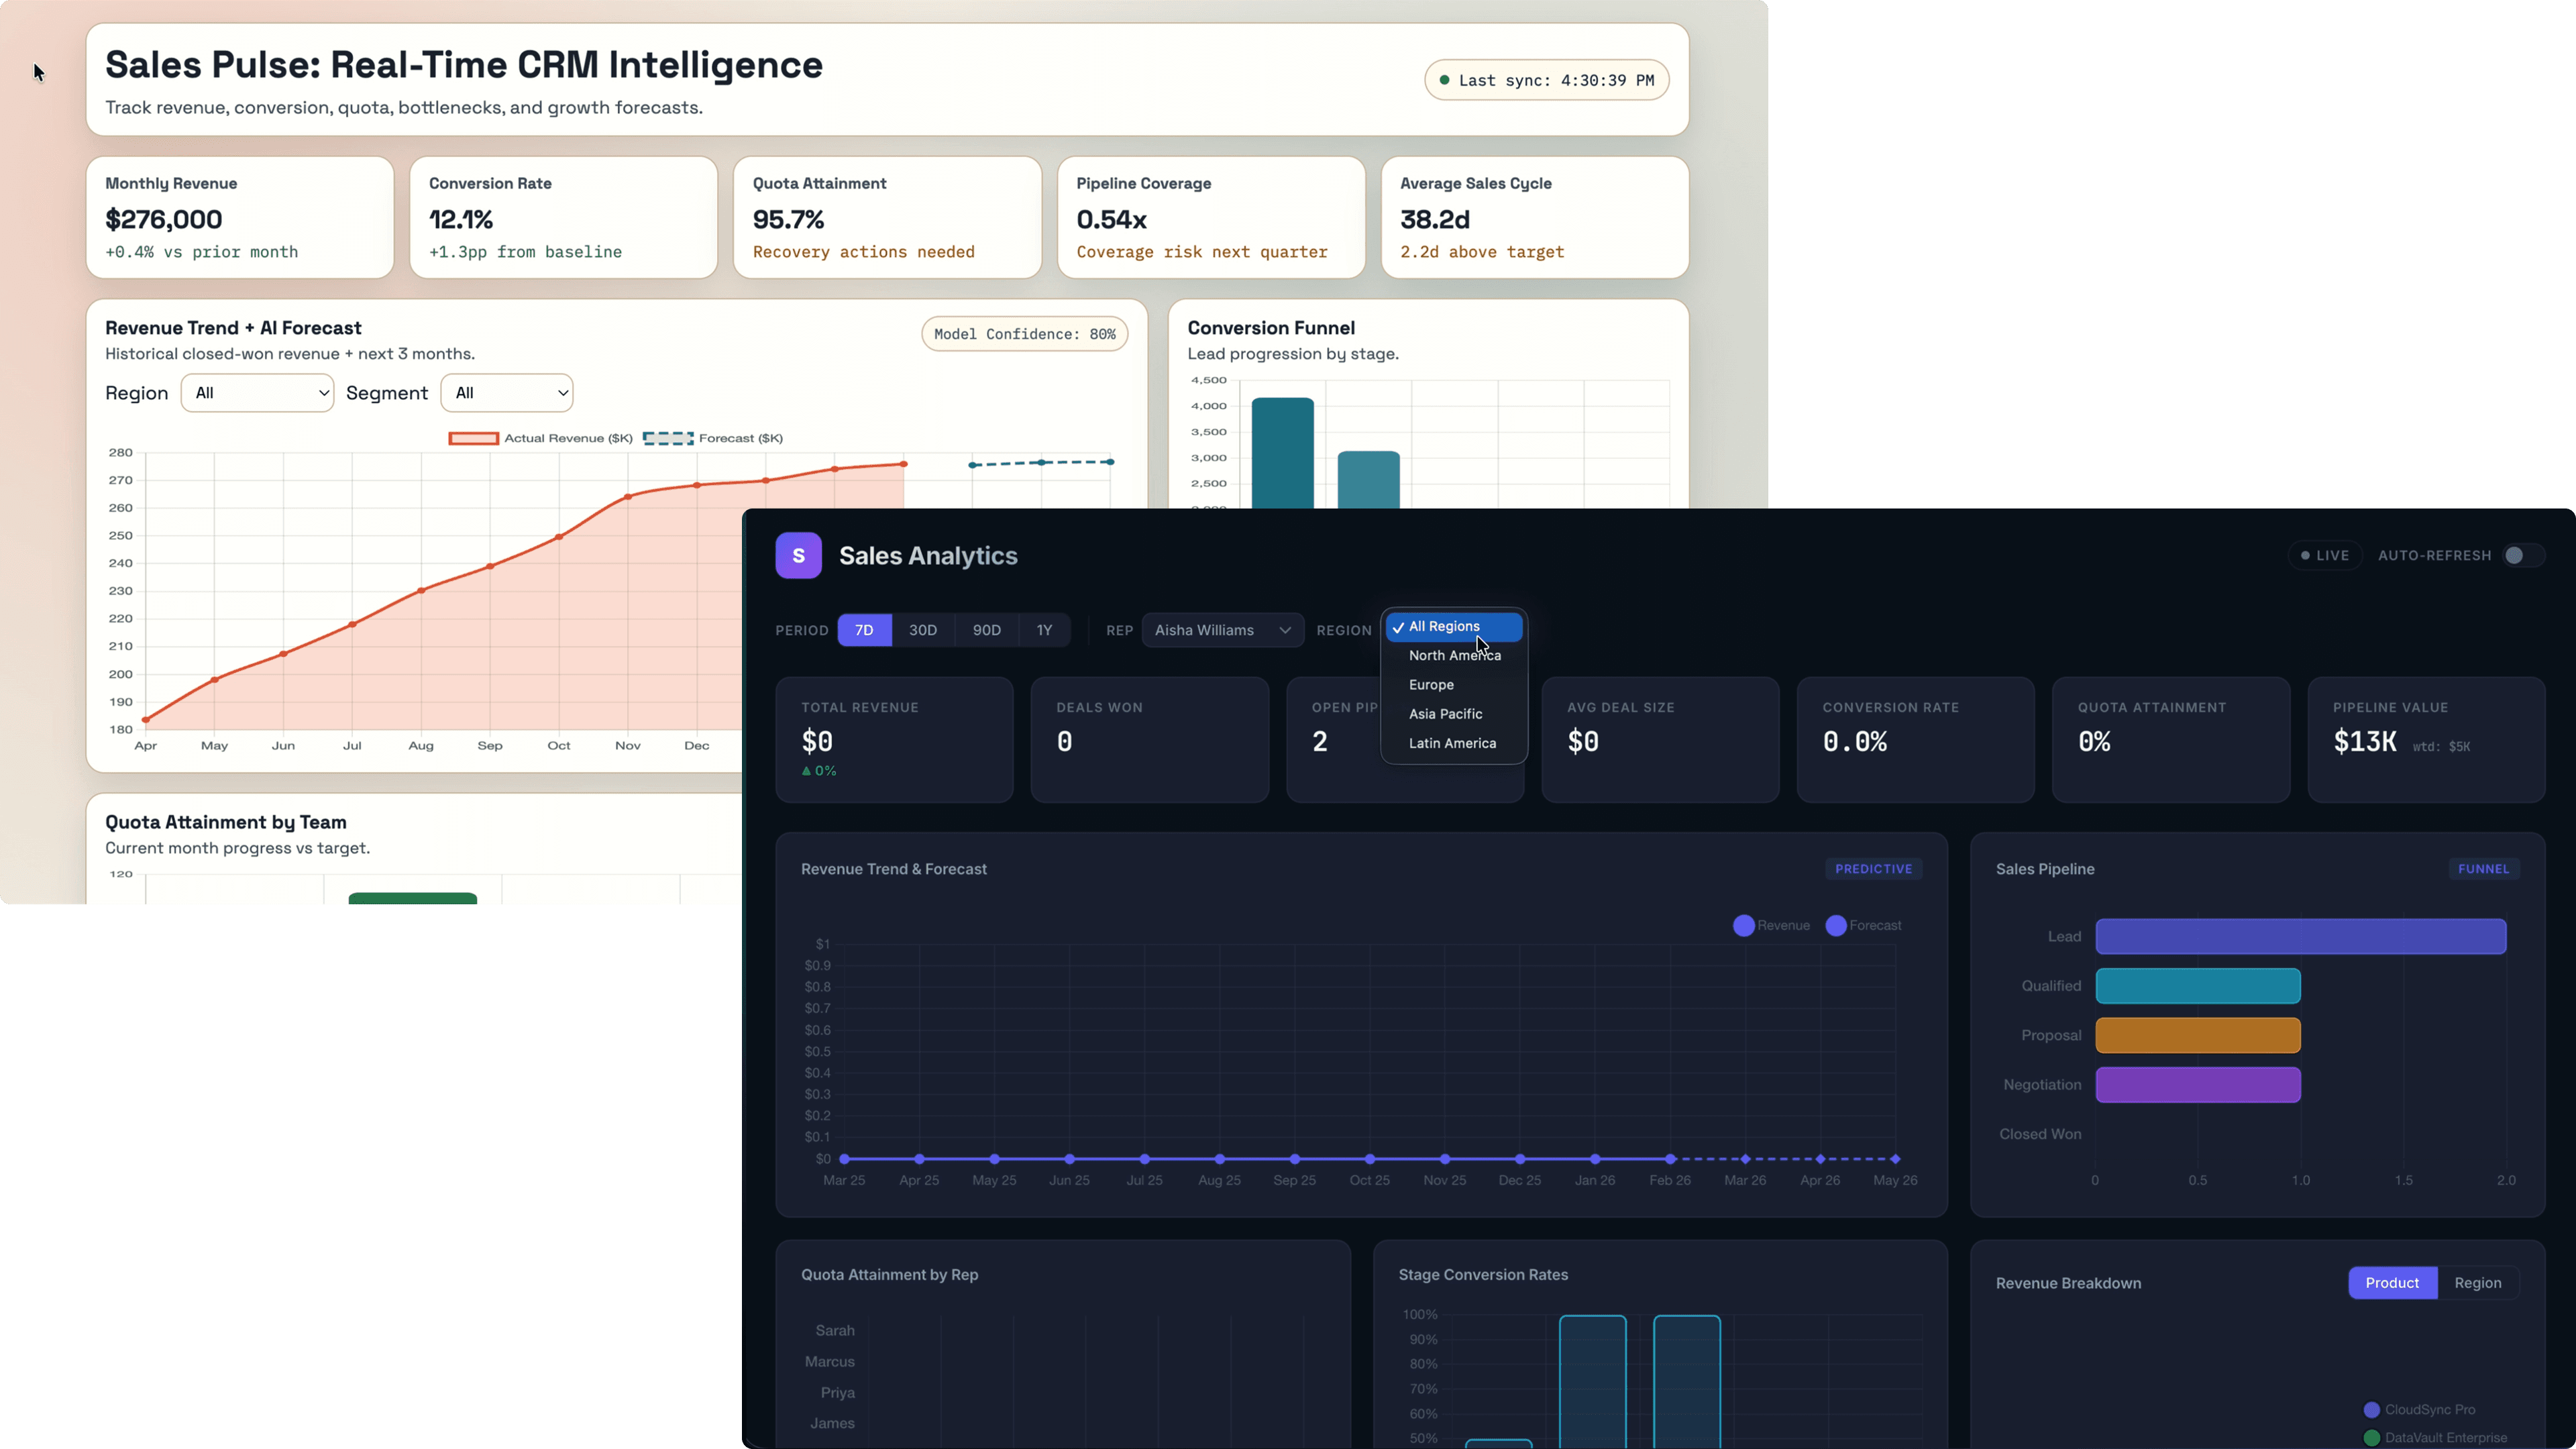Choose North America from region list
The width and height of the screenshot is (2576, 1449).
pyautogui.click(x=1454, y=655)
